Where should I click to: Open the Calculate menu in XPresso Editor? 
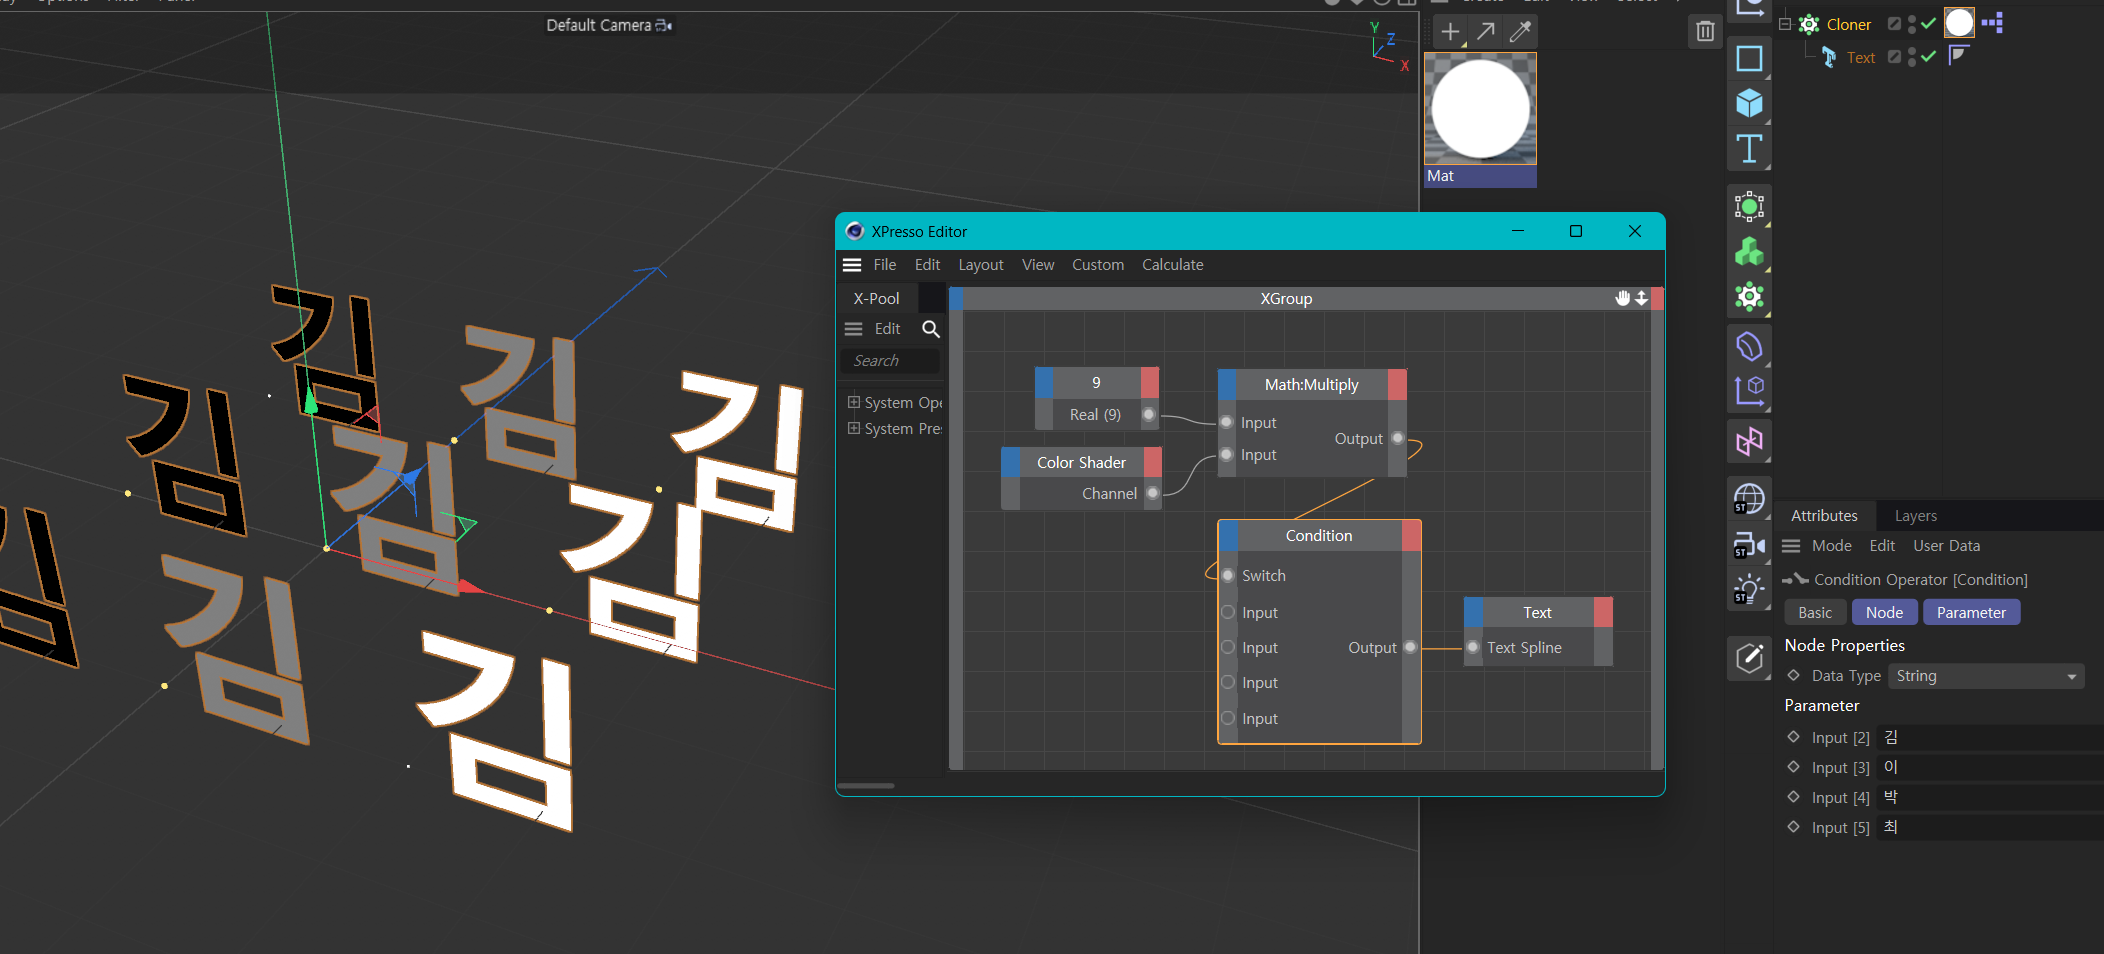1172,265
